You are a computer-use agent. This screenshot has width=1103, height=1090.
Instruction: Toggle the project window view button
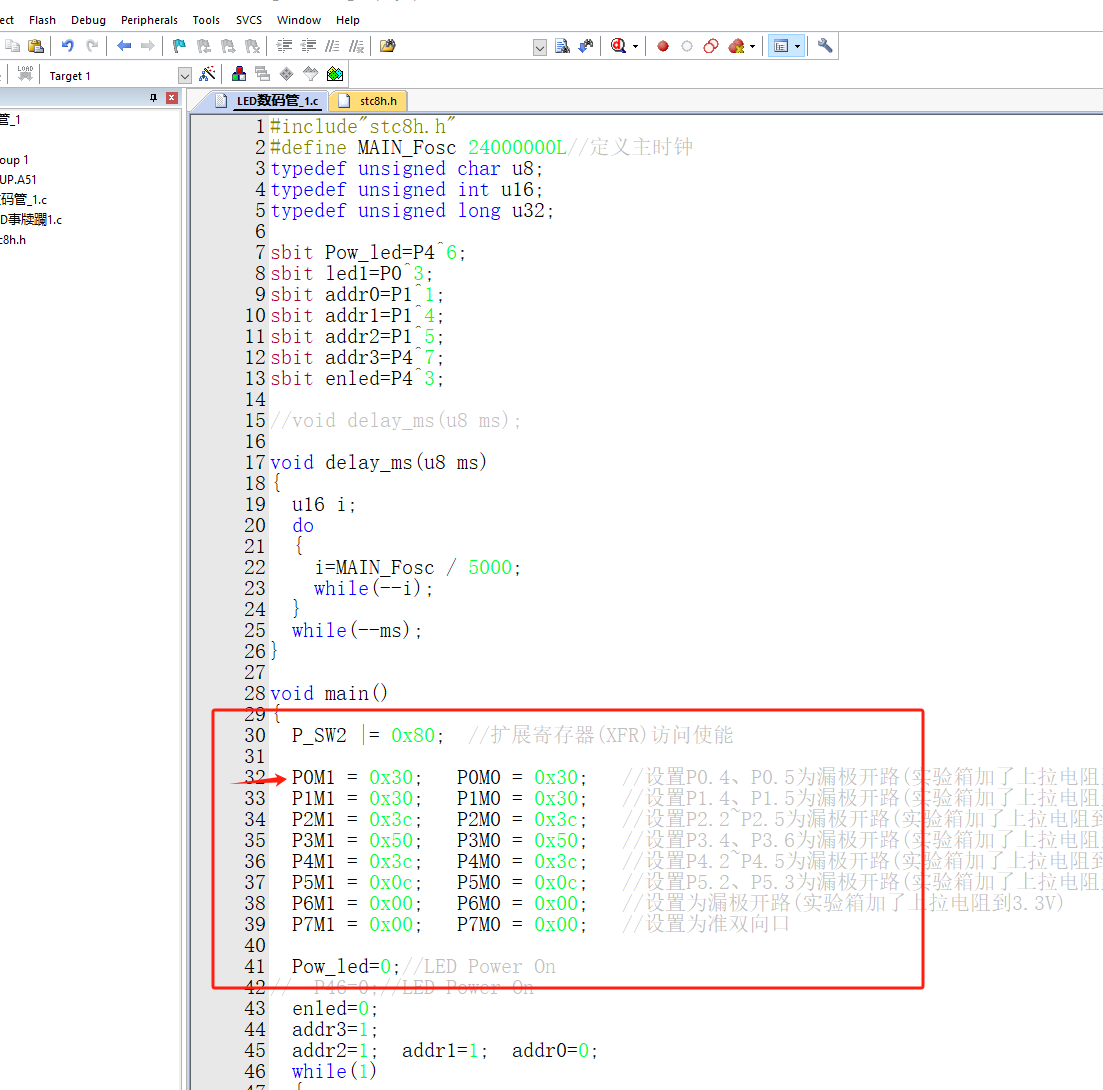coord(781,46)
